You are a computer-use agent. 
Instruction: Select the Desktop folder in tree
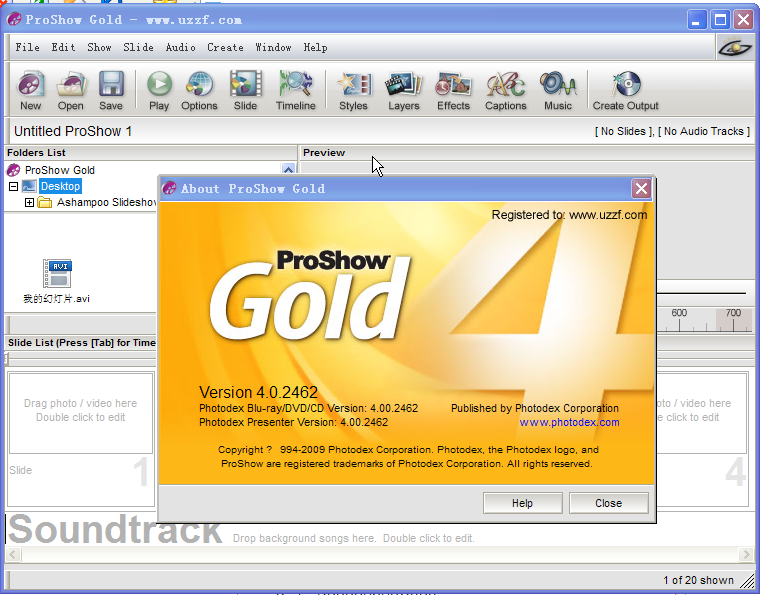pyautogui.click(x=60, y=186)
